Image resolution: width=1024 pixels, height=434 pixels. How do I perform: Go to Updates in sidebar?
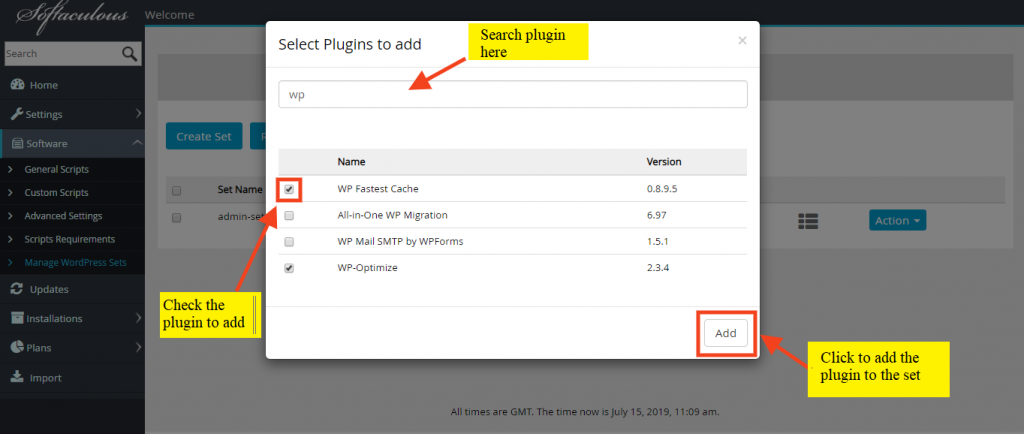(49, 289)
